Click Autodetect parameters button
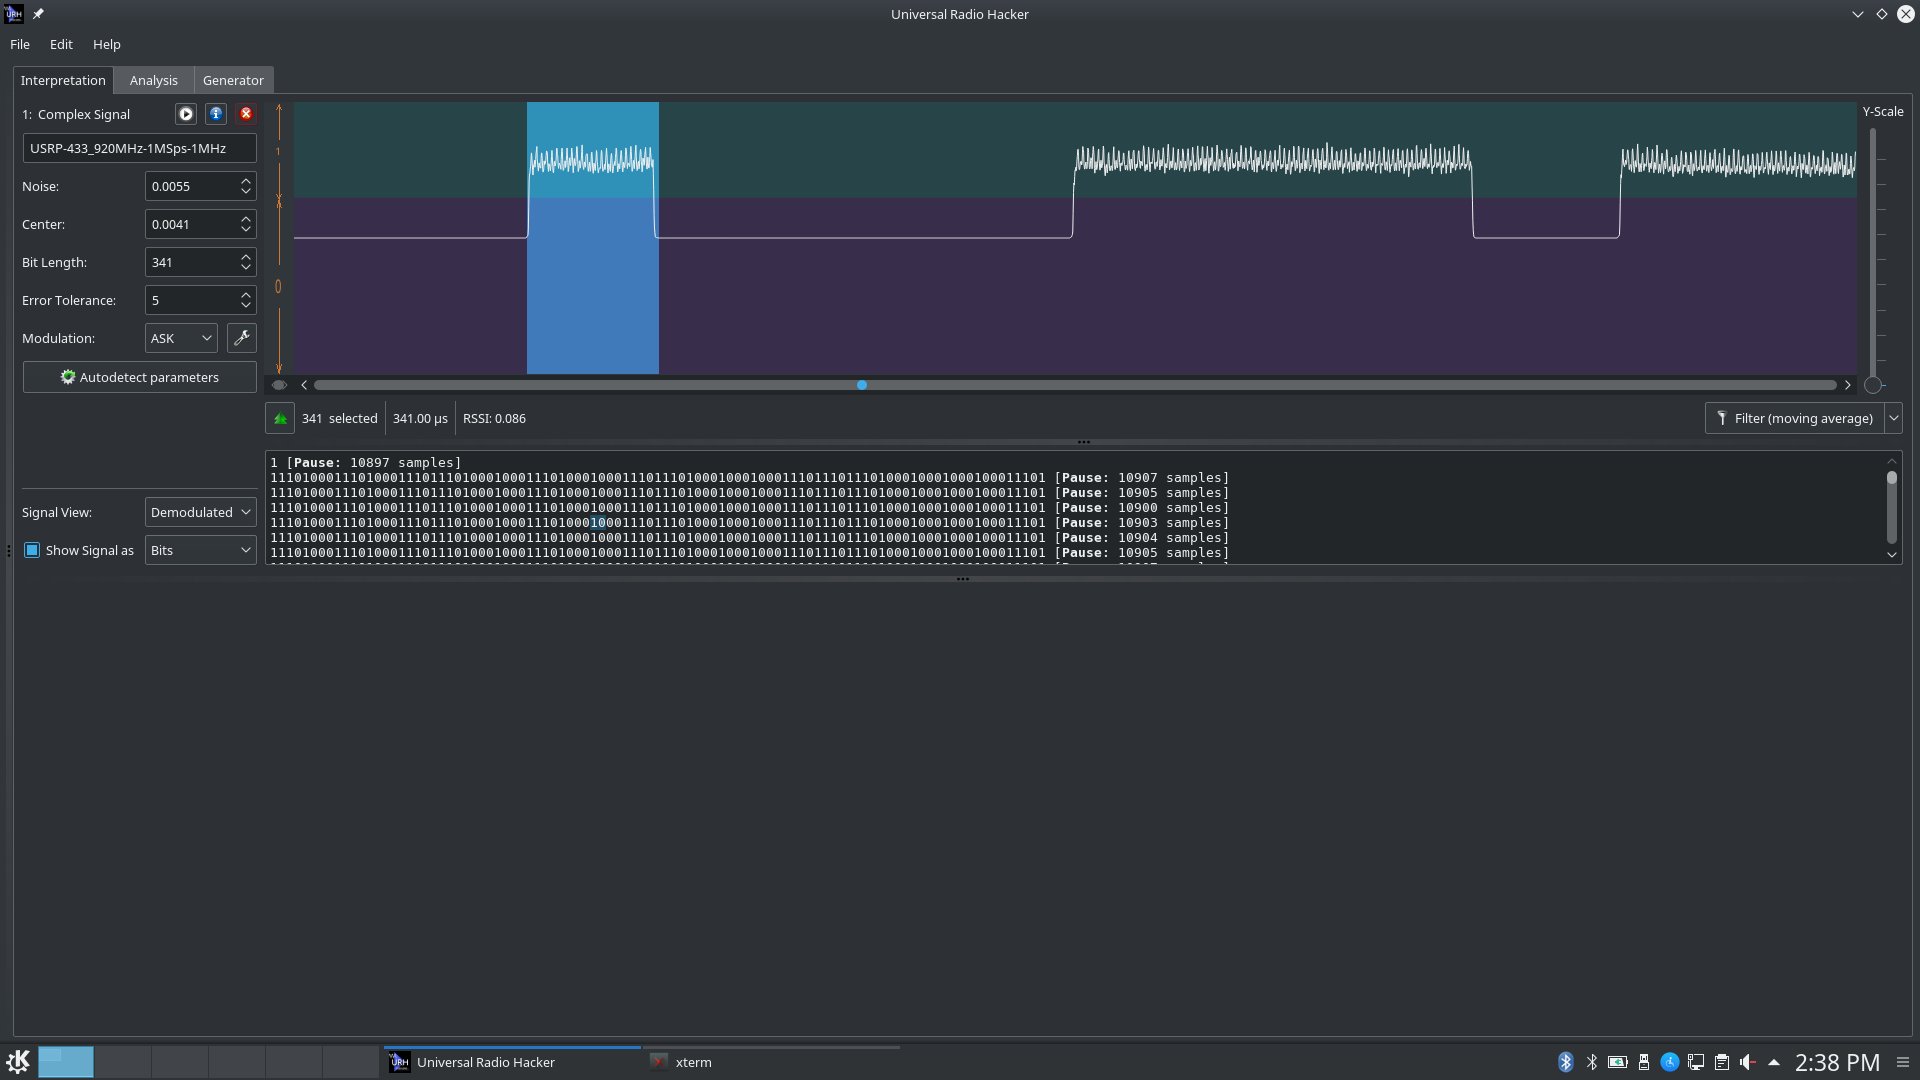This screenshot has width=1920, height=1080. coord(140,377)
